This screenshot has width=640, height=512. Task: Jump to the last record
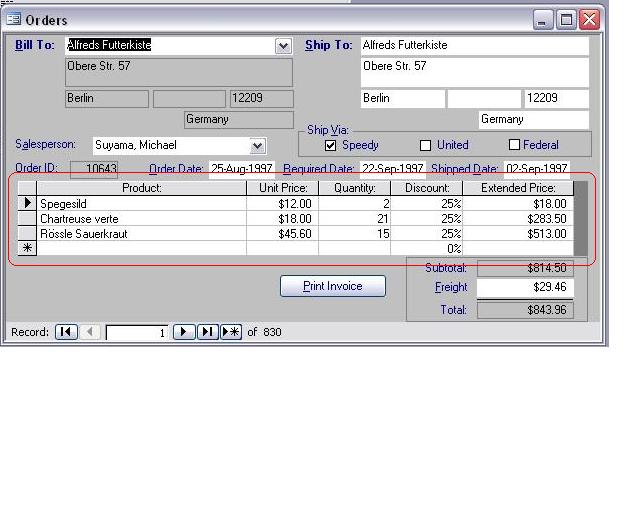pyautogui.click(x=207, y=332)
